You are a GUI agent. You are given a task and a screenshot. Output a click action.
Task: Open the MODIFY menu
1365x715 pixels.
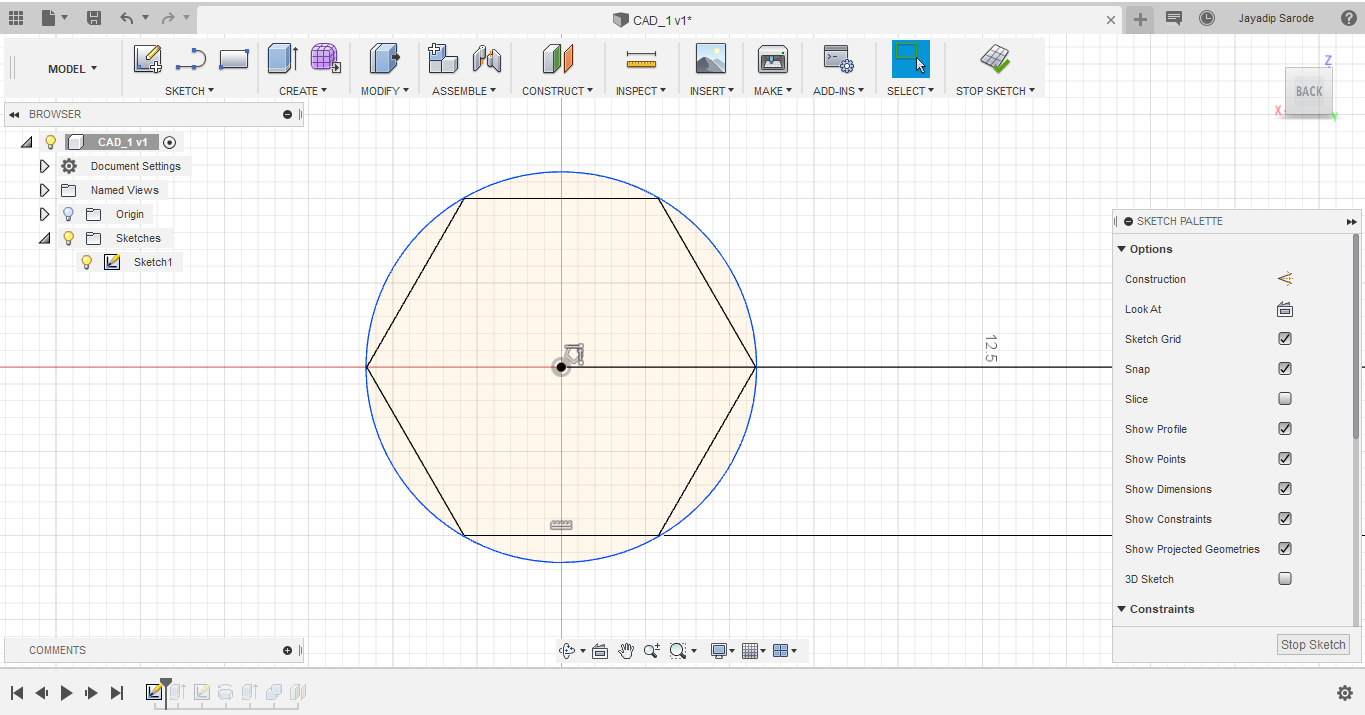pos(384,91)
